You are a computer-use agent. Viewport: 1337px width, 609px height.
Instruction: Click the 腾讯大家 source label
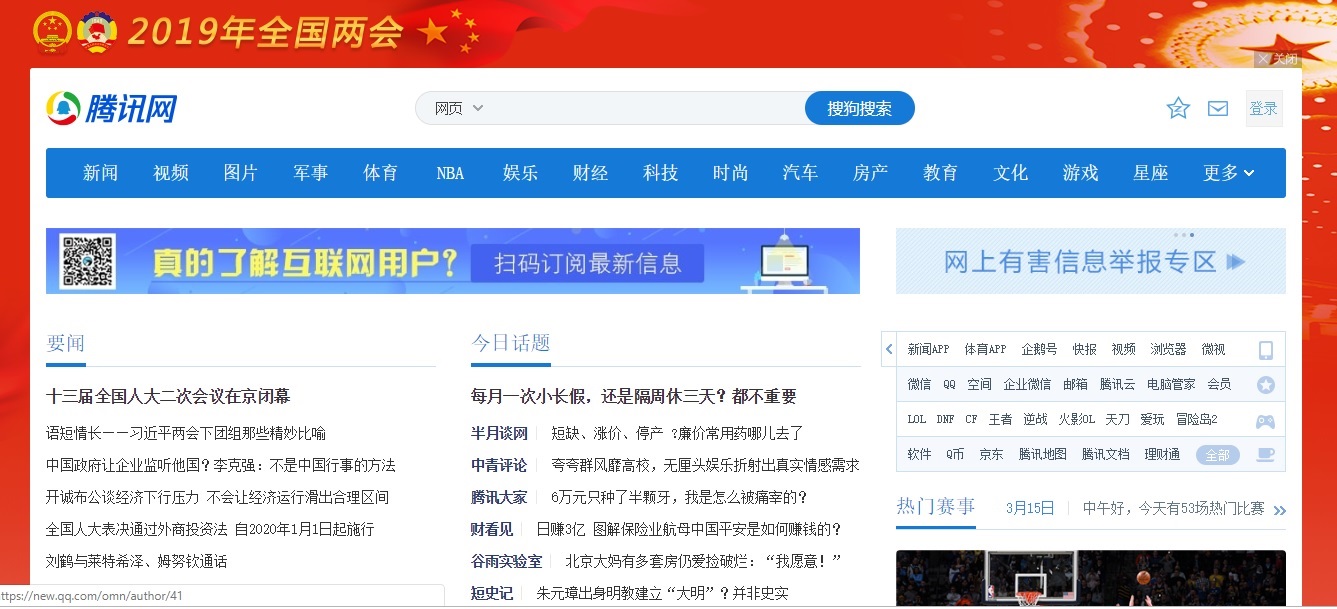pos(499,497)
